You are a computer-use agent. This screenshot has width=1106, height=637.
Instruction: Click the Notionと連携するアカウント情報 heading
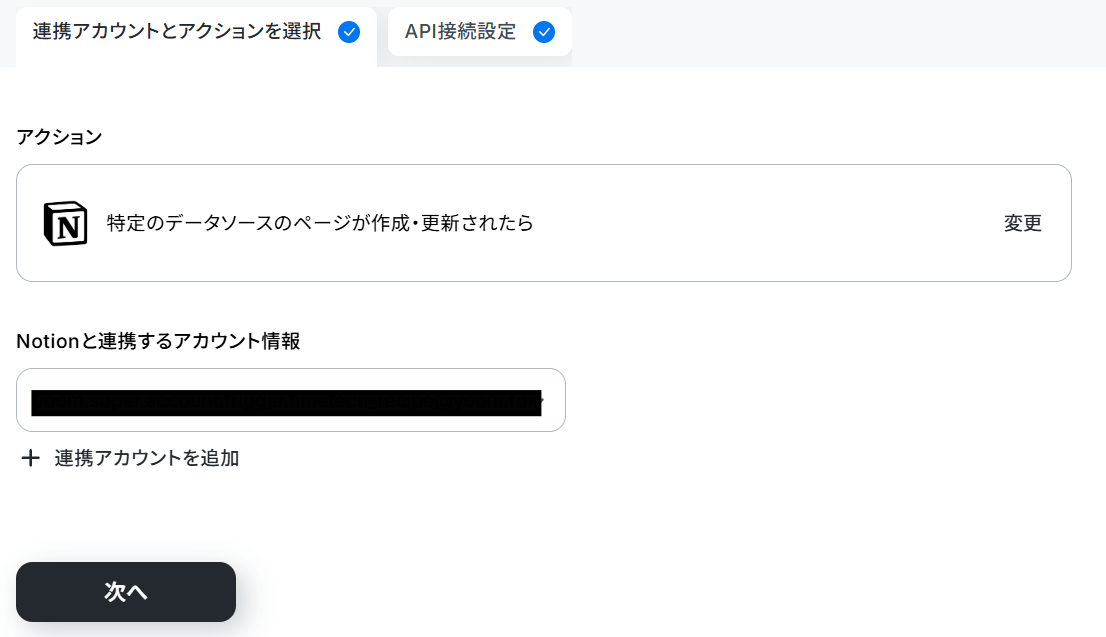pyautogui.click(x=158, y=341)
